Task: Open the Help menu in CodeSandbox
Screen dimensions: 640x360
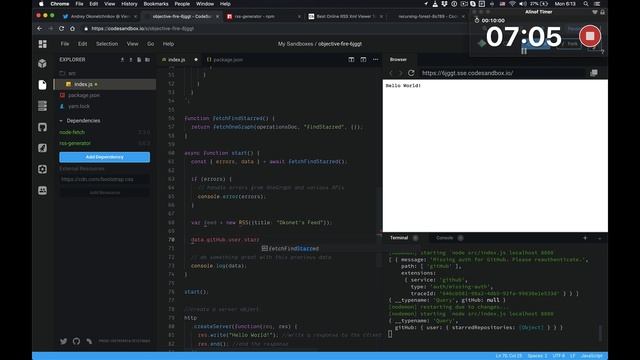Action: (x=168, y=44)
